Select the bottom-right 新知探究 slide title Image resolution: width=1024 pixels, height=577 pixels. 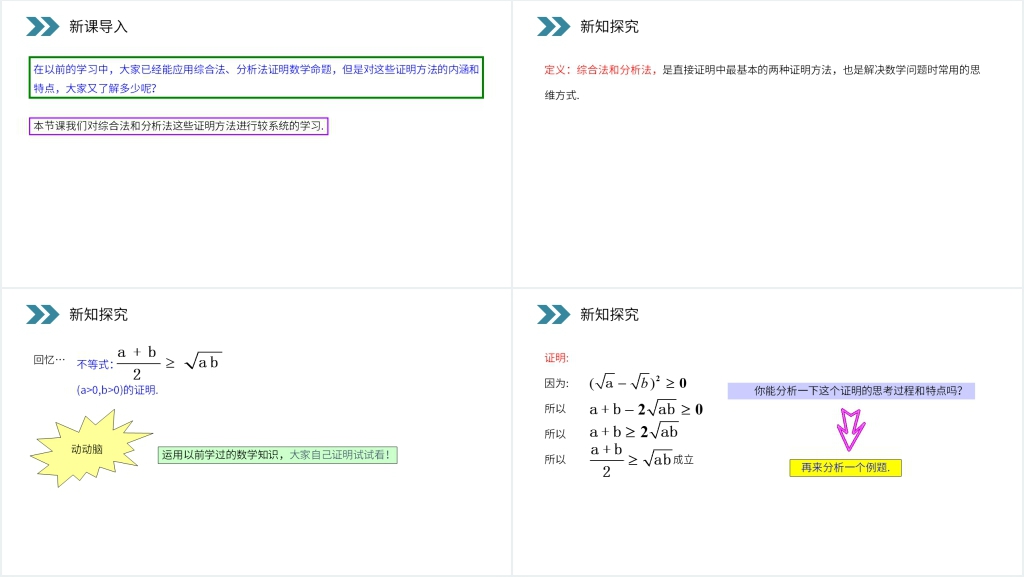click(609, 315)
